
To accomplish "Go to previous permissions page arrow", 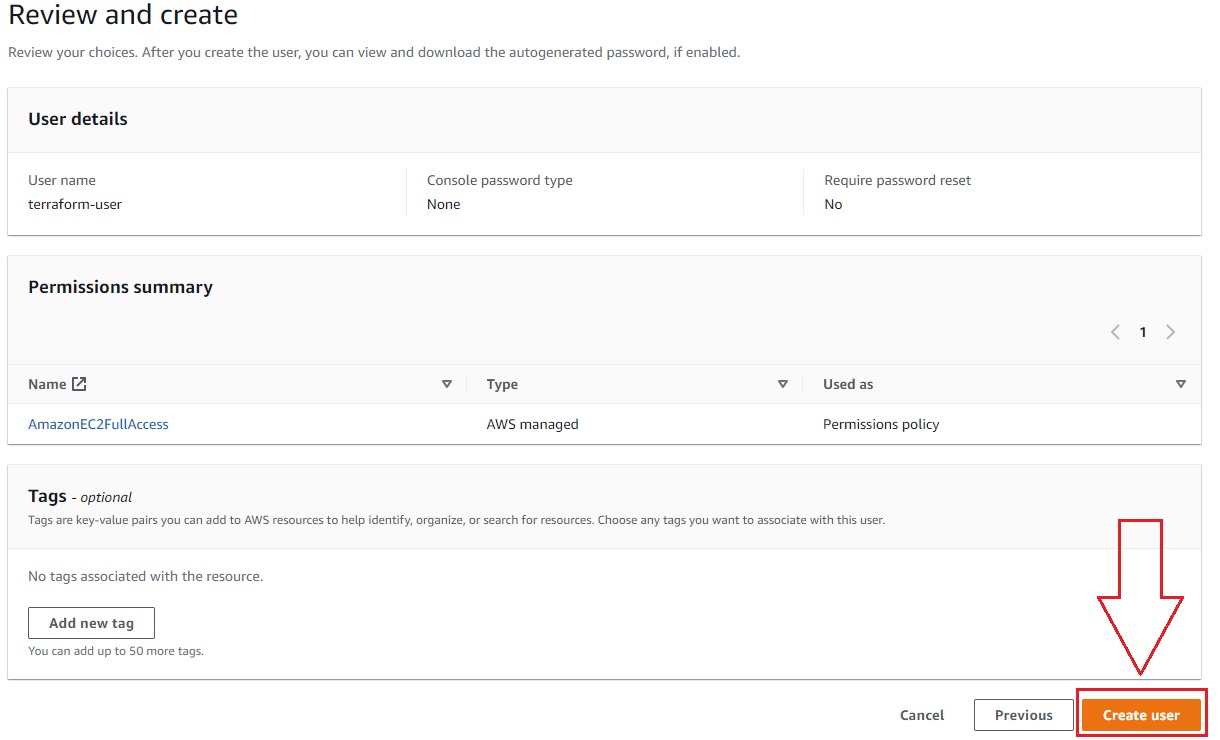I will point(1115,332).
